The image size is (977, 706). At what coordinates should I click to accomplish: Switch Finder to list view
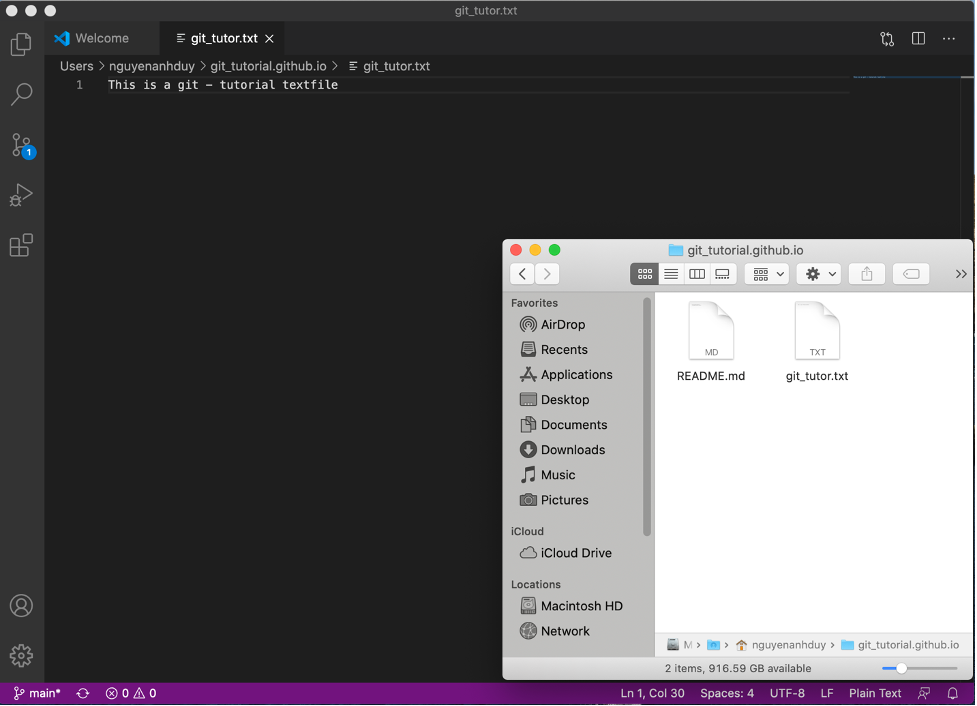coord(671,274)
